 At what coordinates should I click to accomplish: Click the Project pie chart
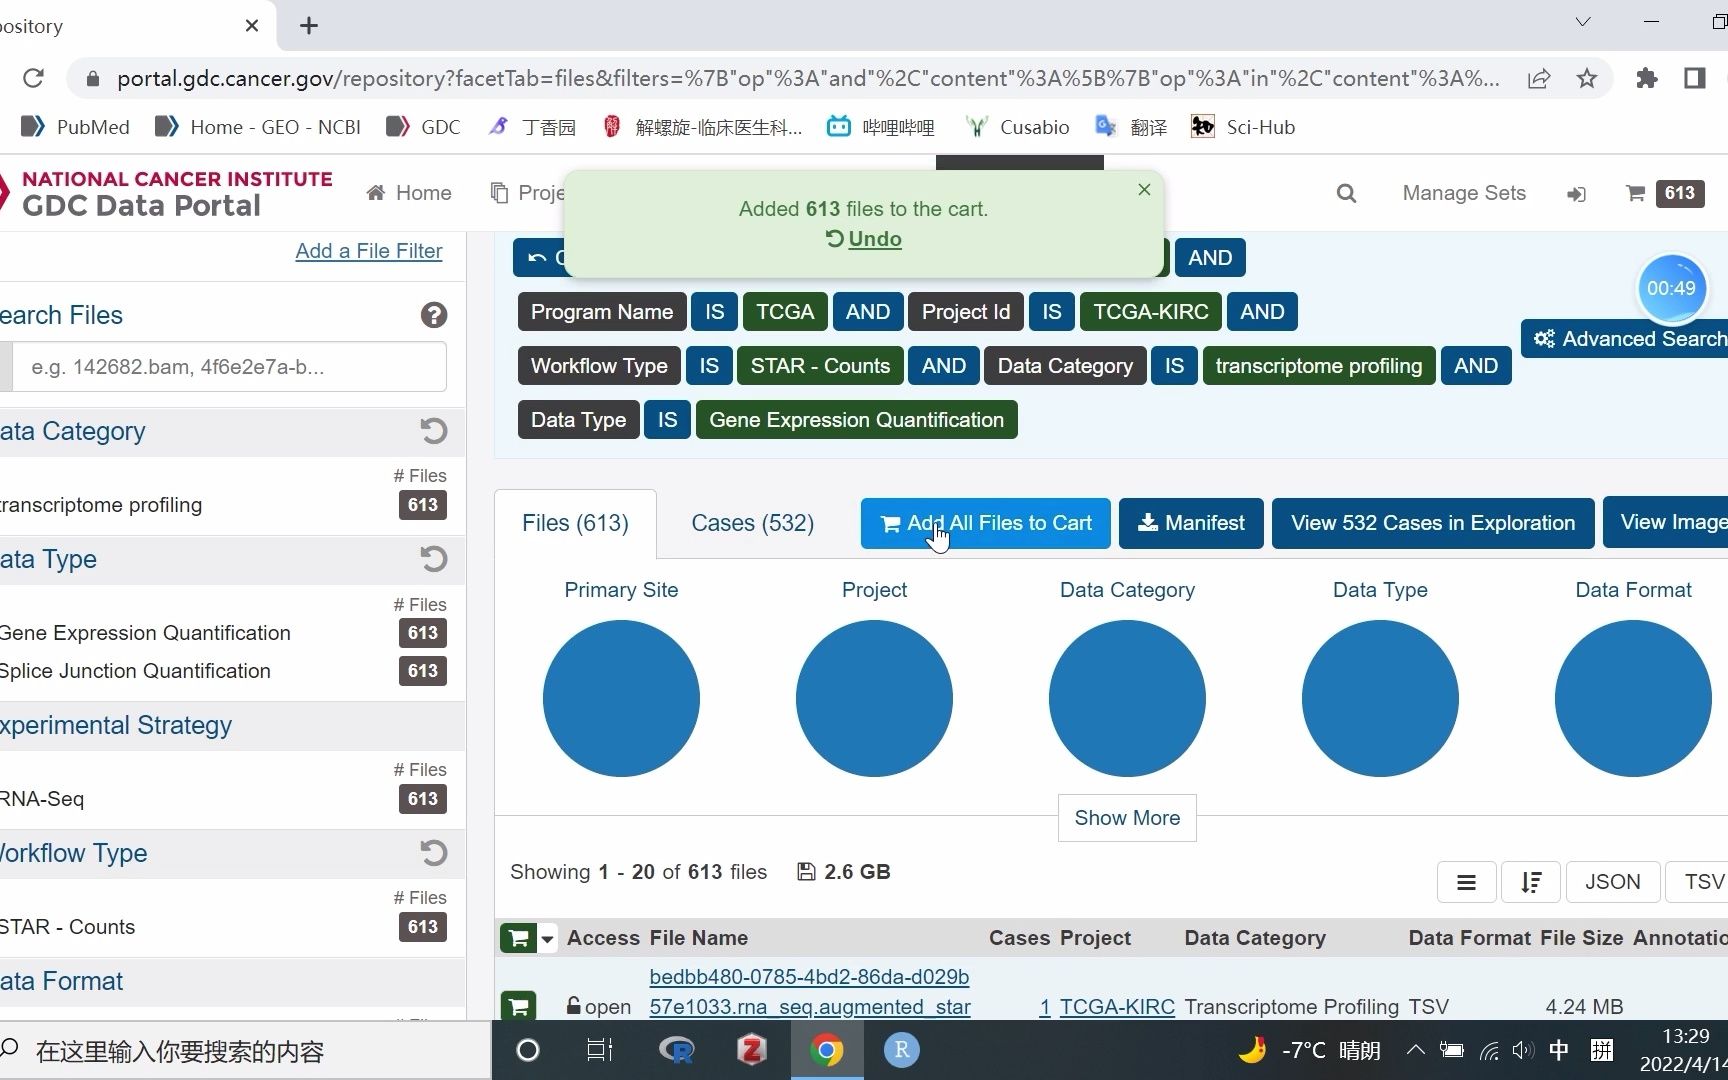click(x=874, y=698)
